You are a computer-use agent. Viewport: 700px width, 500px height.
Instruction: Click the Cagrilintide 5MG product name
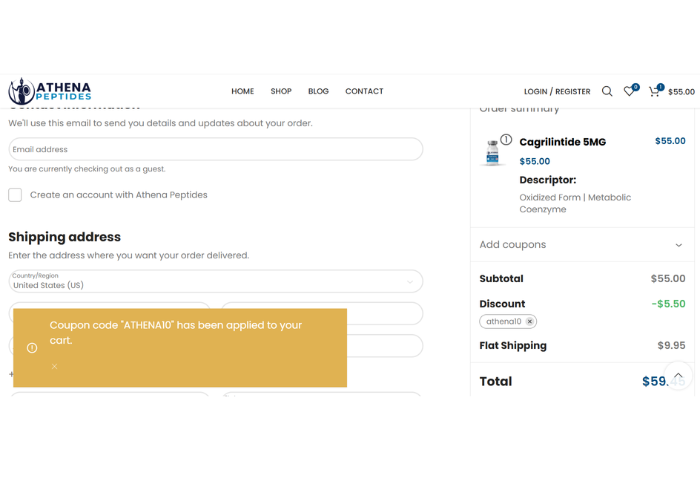[x=562, y=142]
